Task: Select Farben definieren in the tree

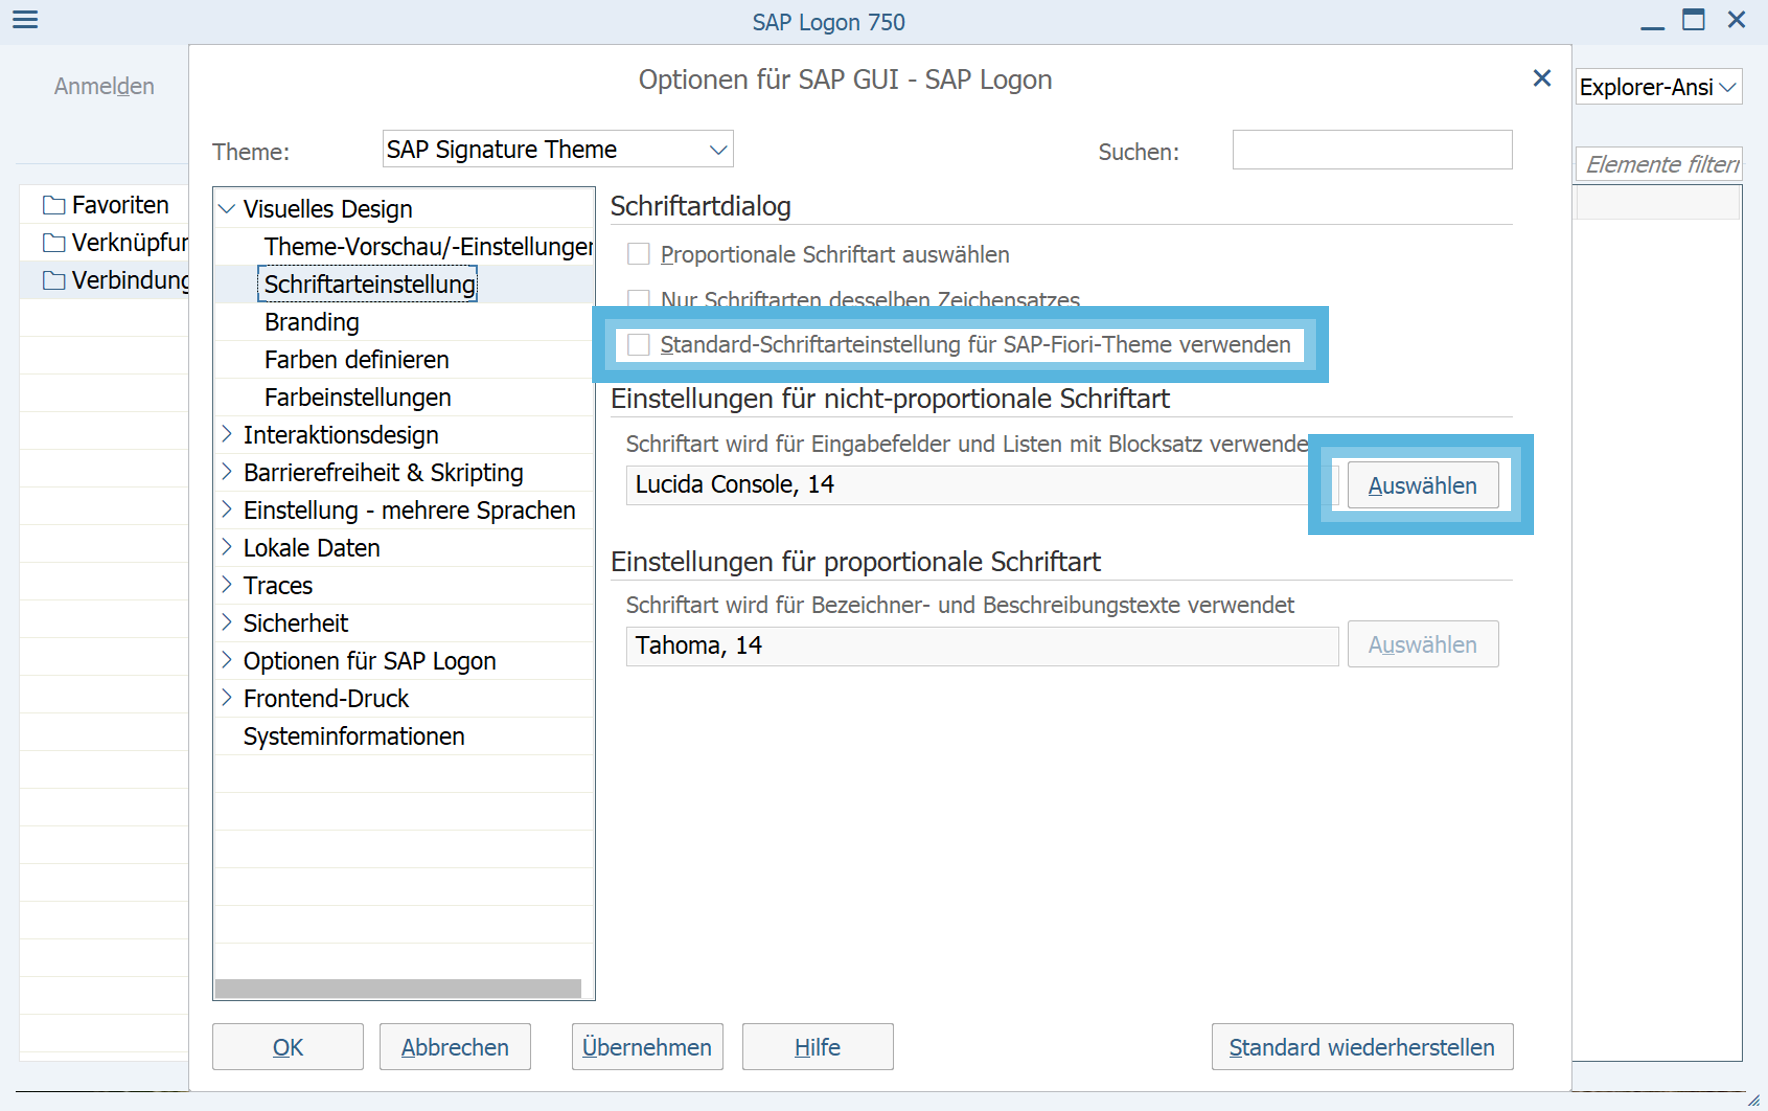Action: 356,360
